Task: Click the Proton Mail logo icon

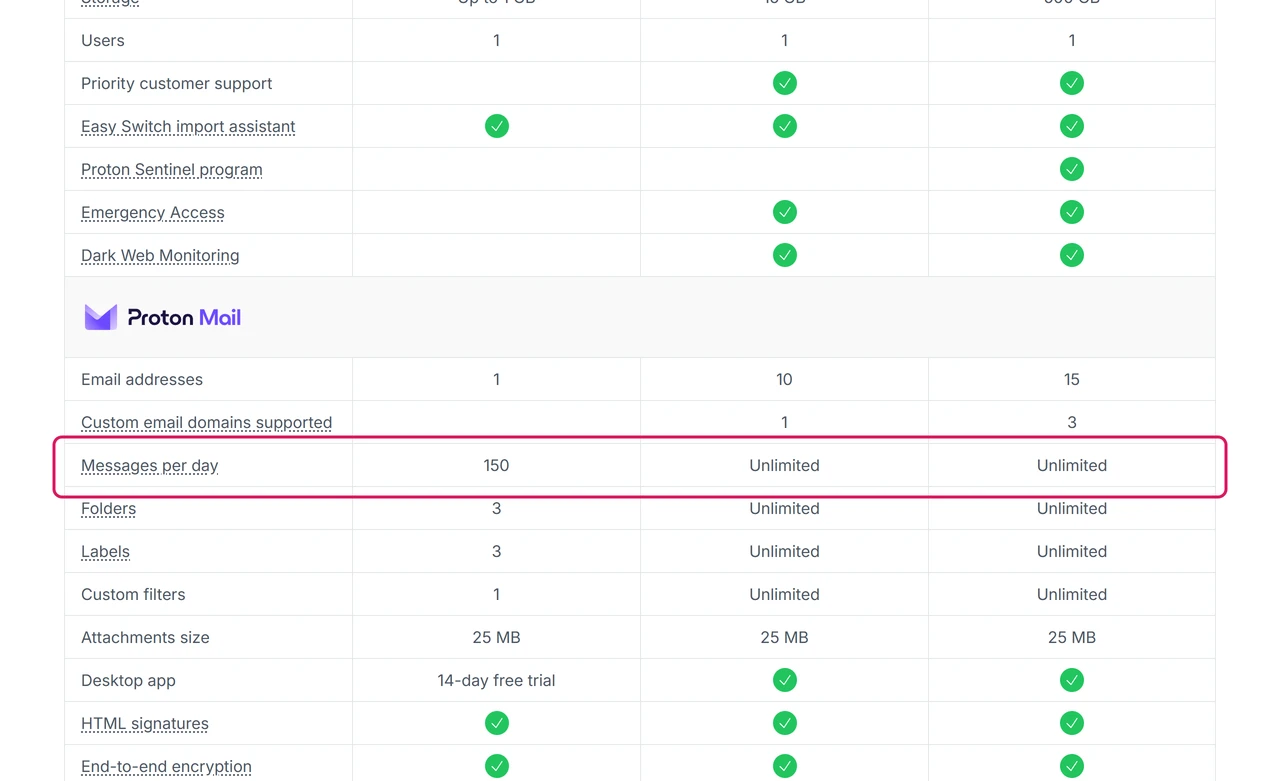Action: 101,317
